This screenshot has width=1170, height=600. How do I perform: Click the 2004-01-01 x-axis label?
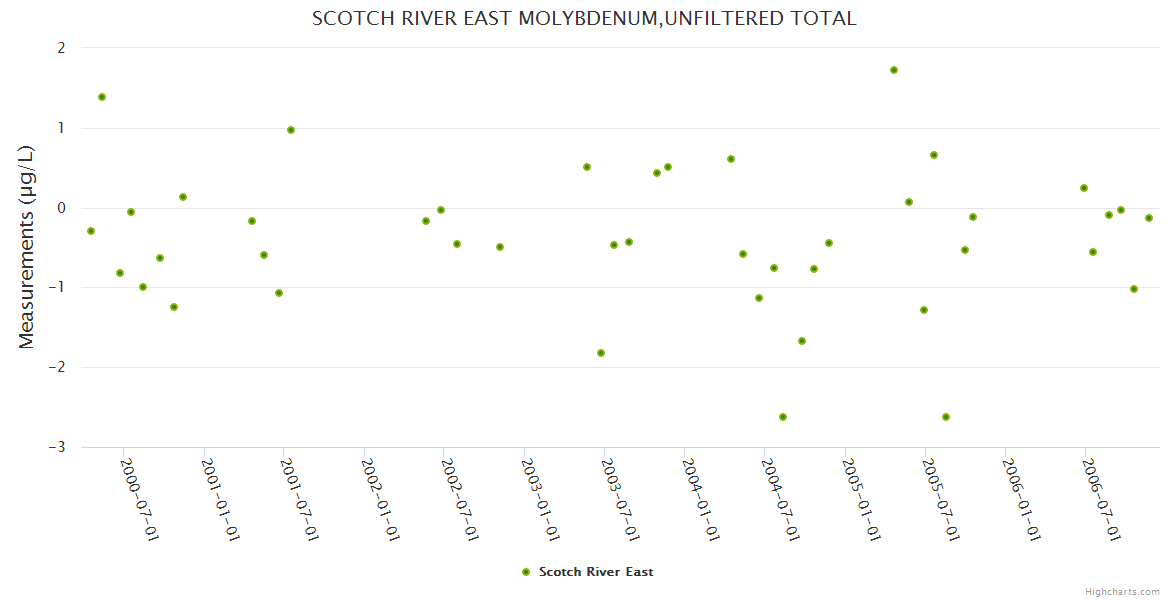[x=701, y=499]
